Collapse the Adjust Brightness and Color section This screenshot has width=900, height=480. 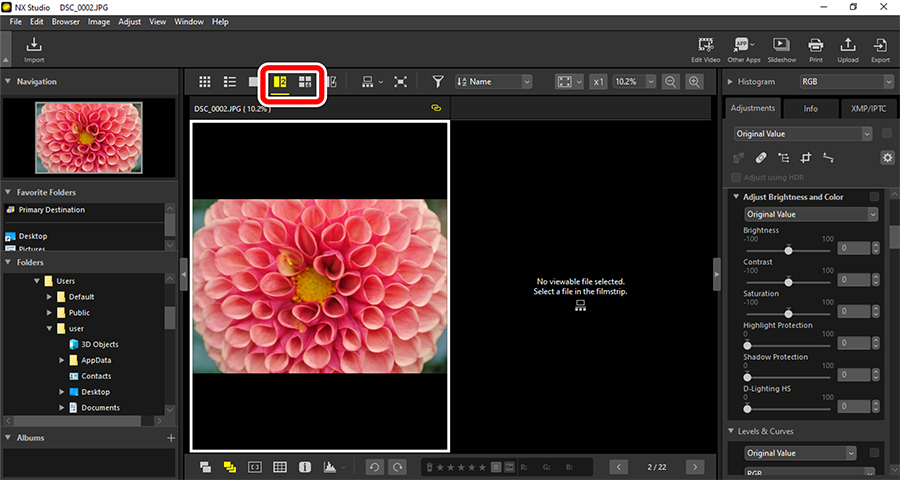coord(736,197)
